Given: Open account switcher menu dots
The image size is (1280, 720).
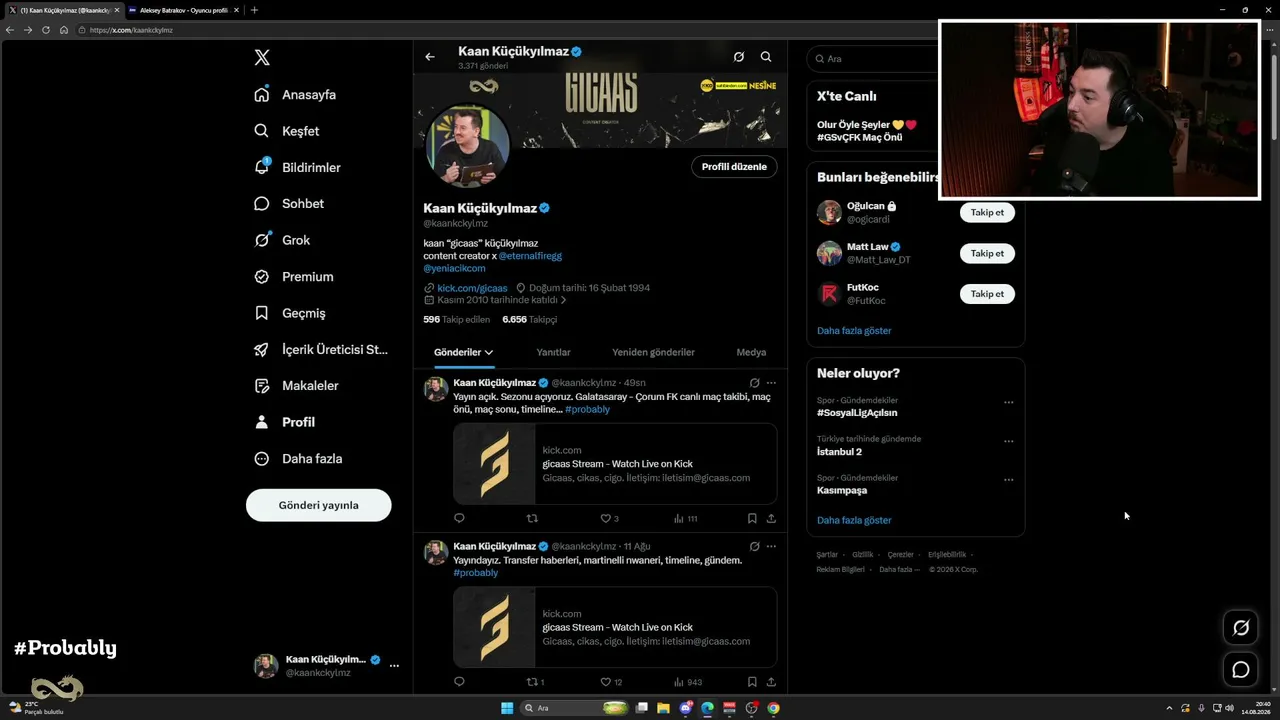Looking at the screenshot, I should coord(394,666).
